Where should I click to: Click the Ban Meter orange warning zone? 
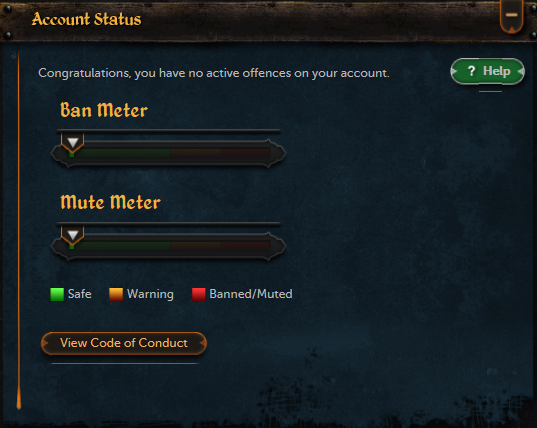click(x=196, y=153)
